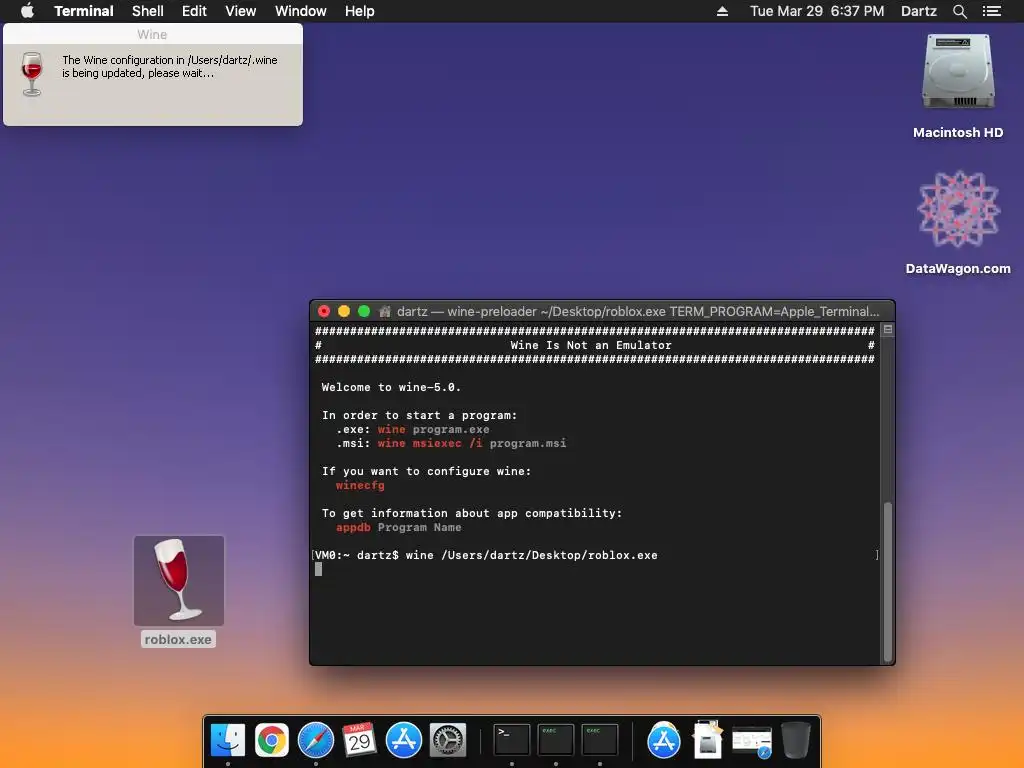Launch Safari from the Dock

[315, 740]
